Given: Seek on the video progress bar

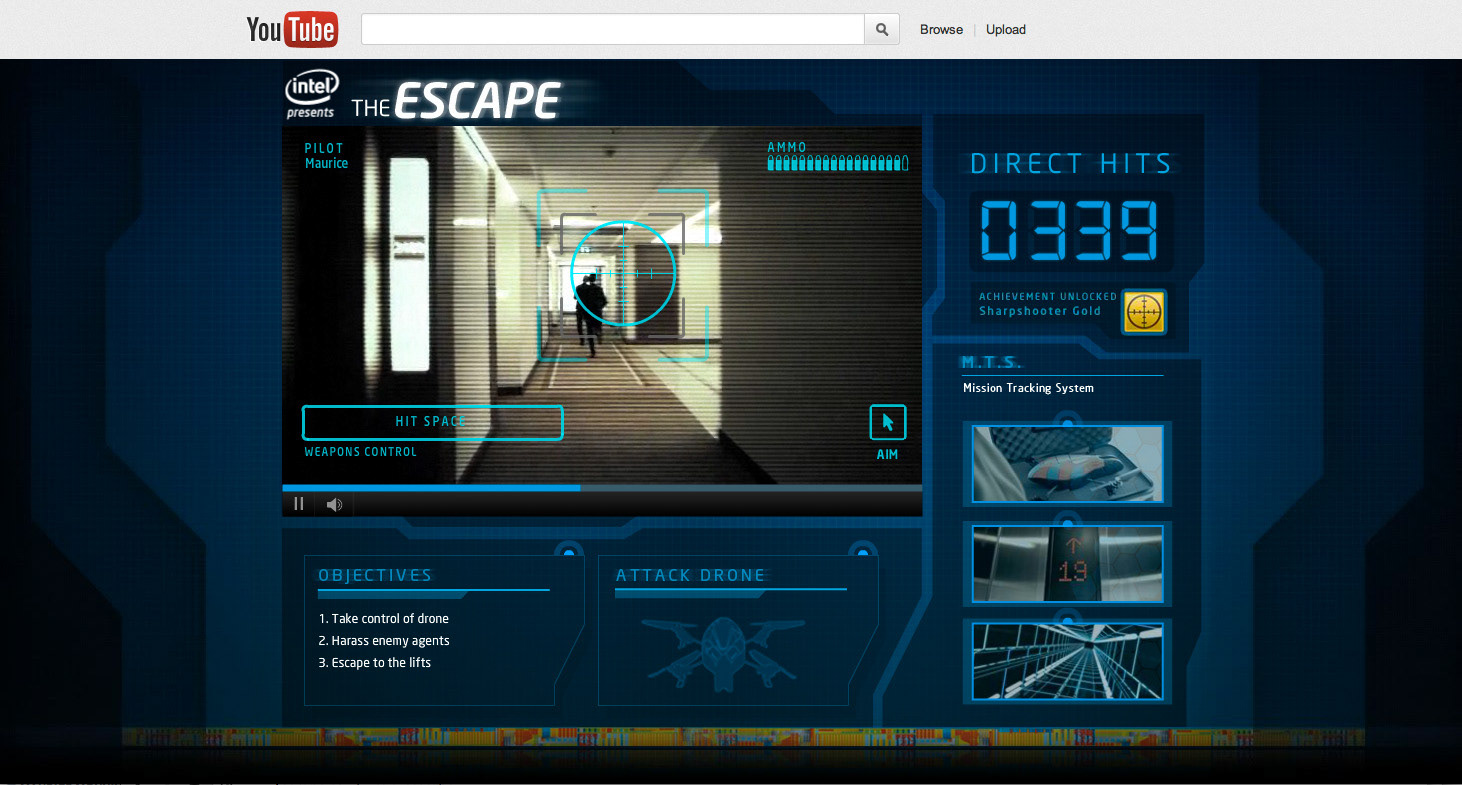Looking at the screenshot, I should click(602, 487).
